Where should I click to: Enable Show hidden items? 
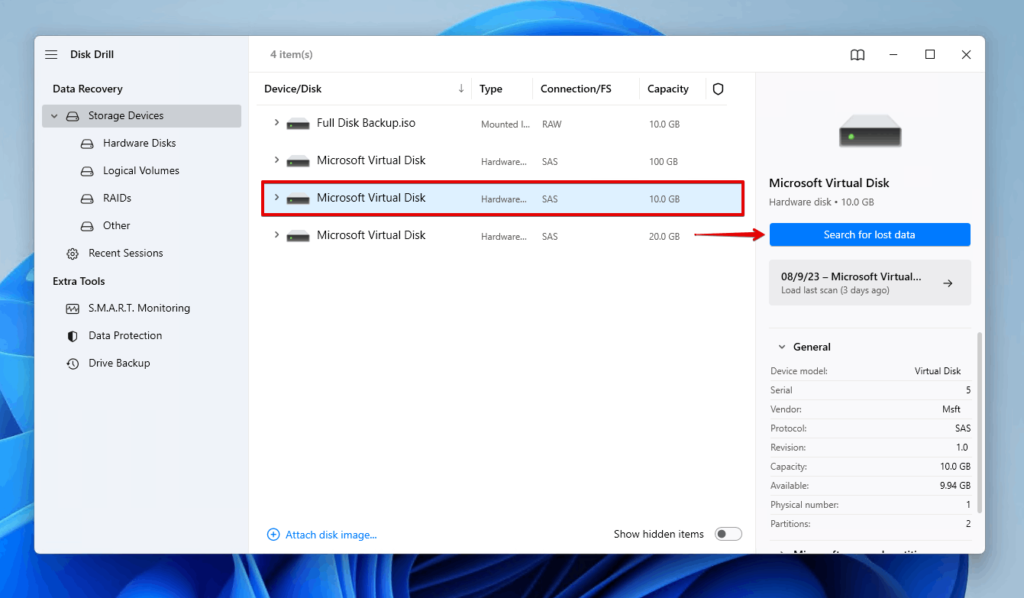tap(728, 534)
